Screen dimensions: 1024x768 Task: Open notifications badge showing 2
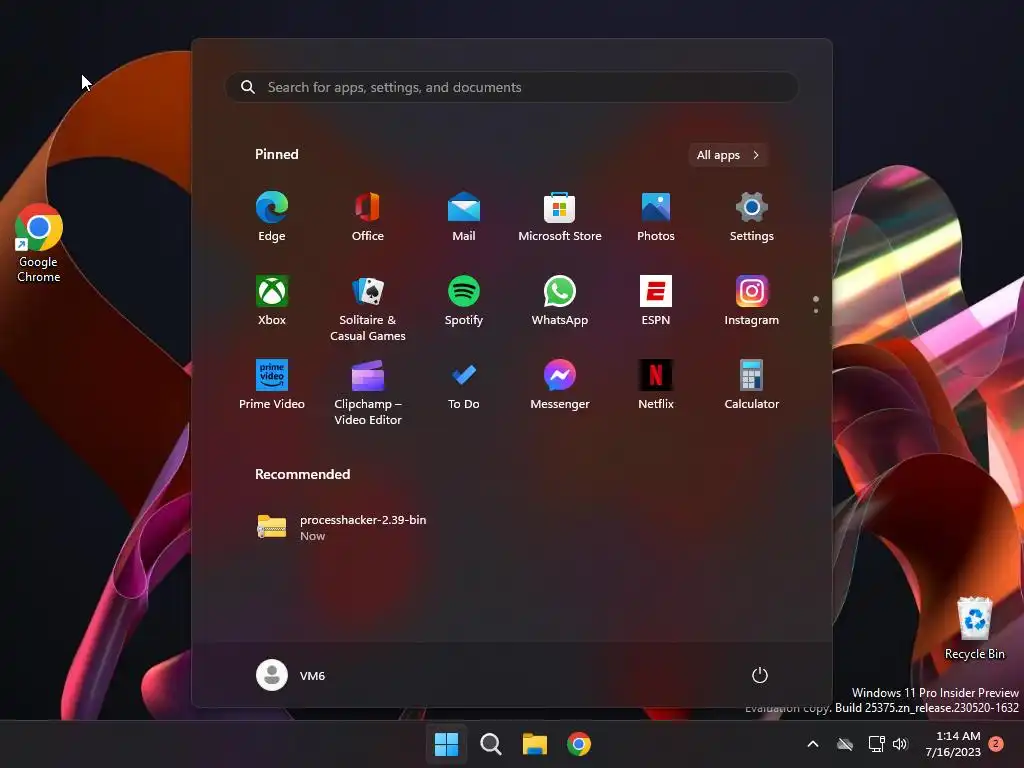996,744
